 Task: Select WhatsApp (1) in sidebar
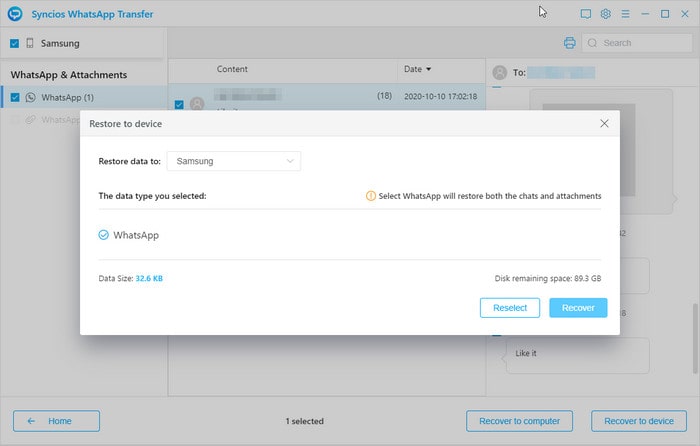point(85,97)
